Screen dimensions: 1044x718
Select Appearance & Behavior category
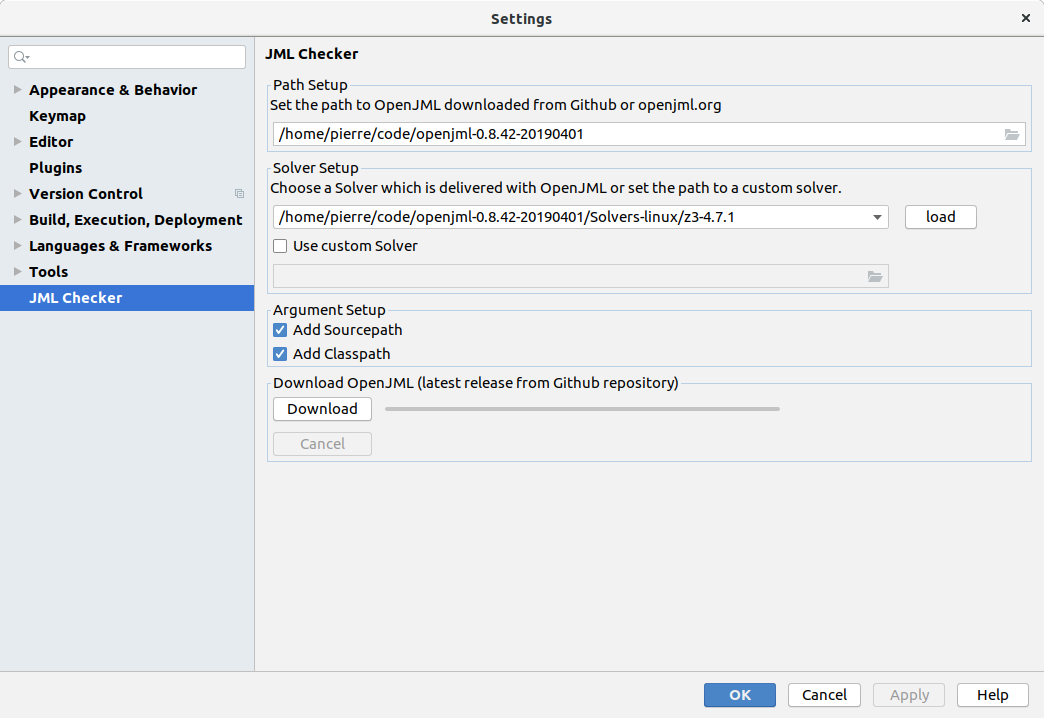tap(113, 90)
